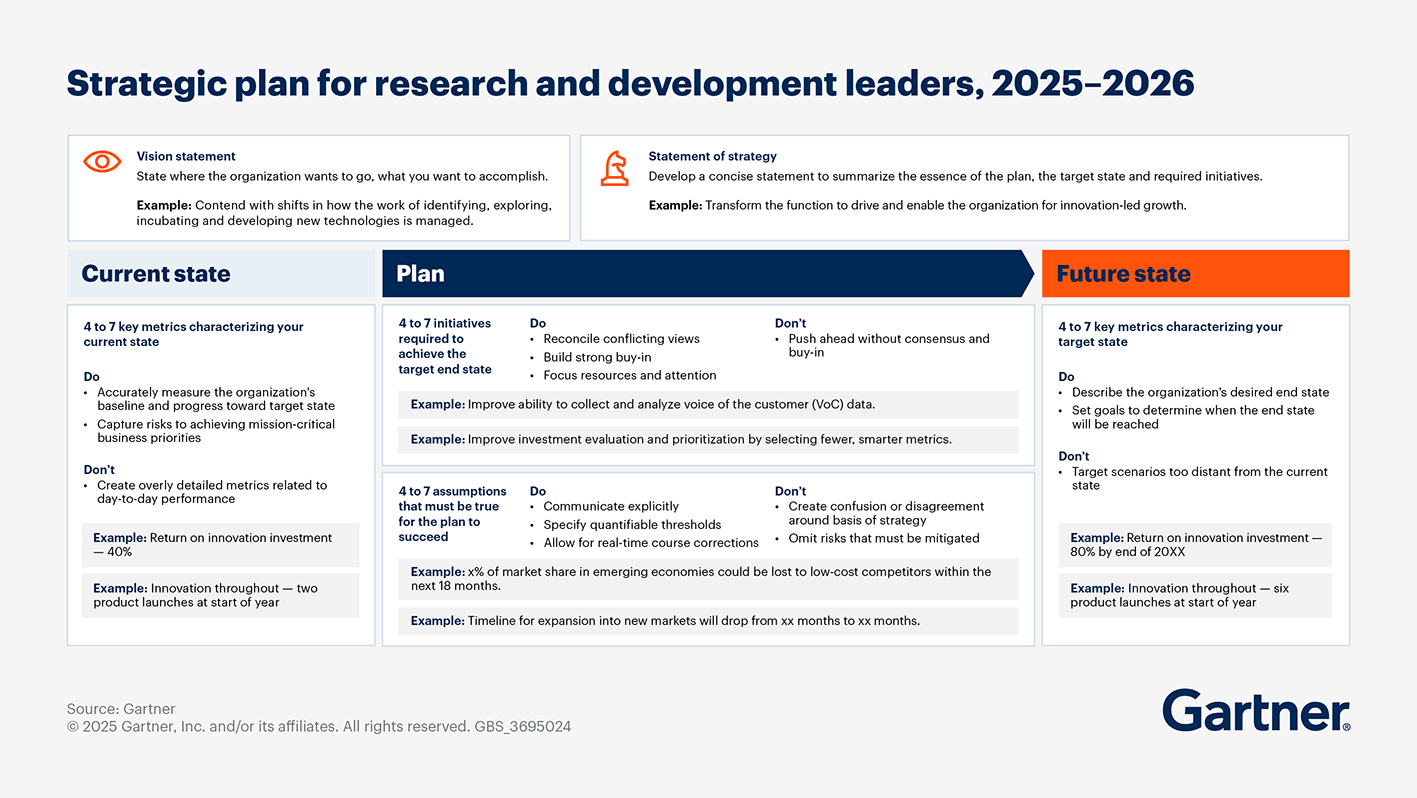Click the 'Do' label in Current state panel
1417x798 pixels.
[92, 377]
